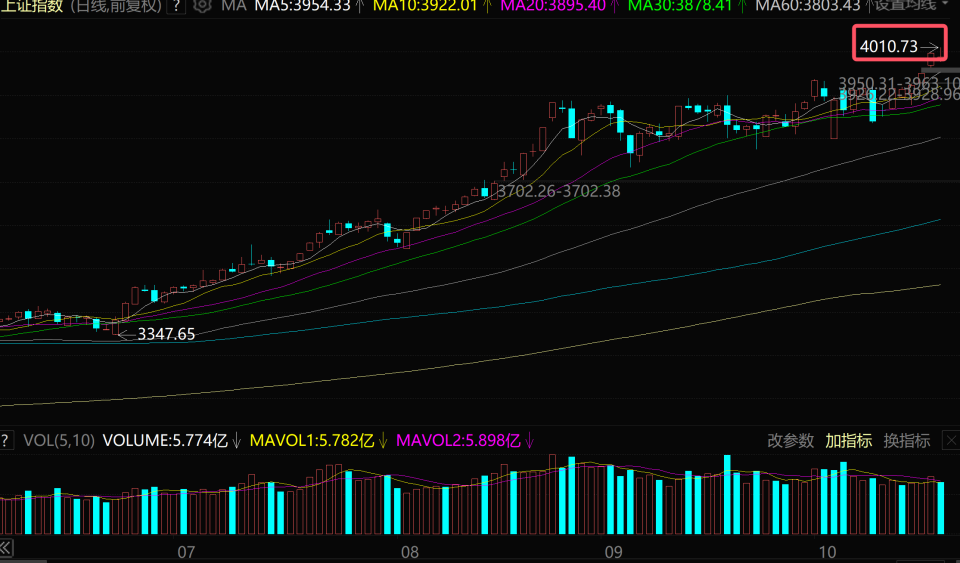The height and width of the screenshot is (563, 960).
Task: Close the volume indicator panel
Action: click(951, 440)
